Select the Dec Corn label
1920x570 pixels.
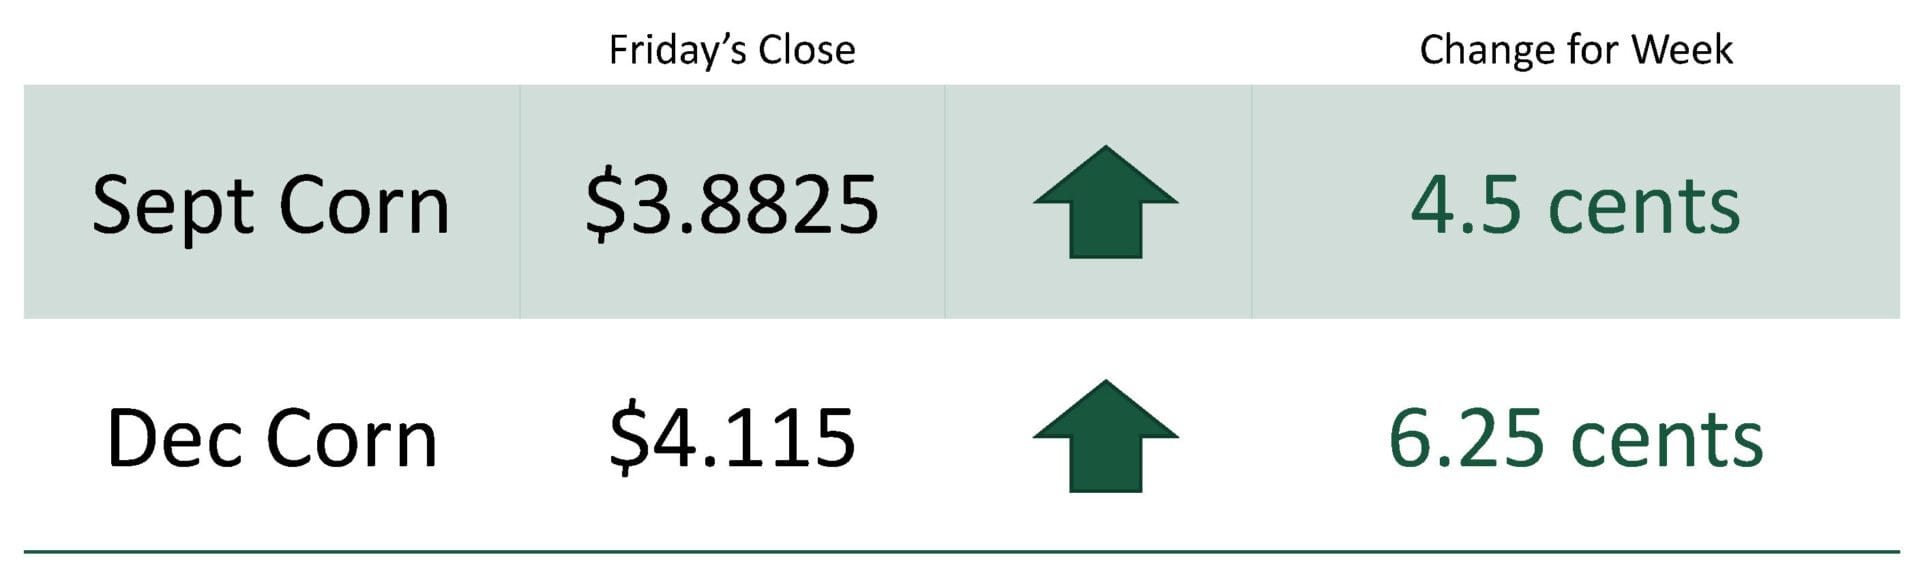point(271,438)
